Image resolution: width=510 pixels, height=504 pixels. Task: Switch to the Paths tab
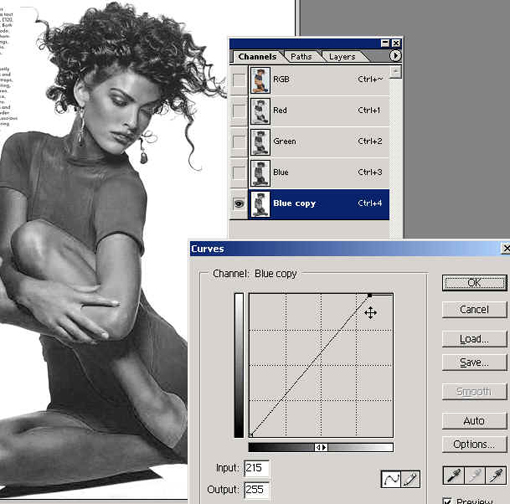pyautogui.click(x=301, y=57)
